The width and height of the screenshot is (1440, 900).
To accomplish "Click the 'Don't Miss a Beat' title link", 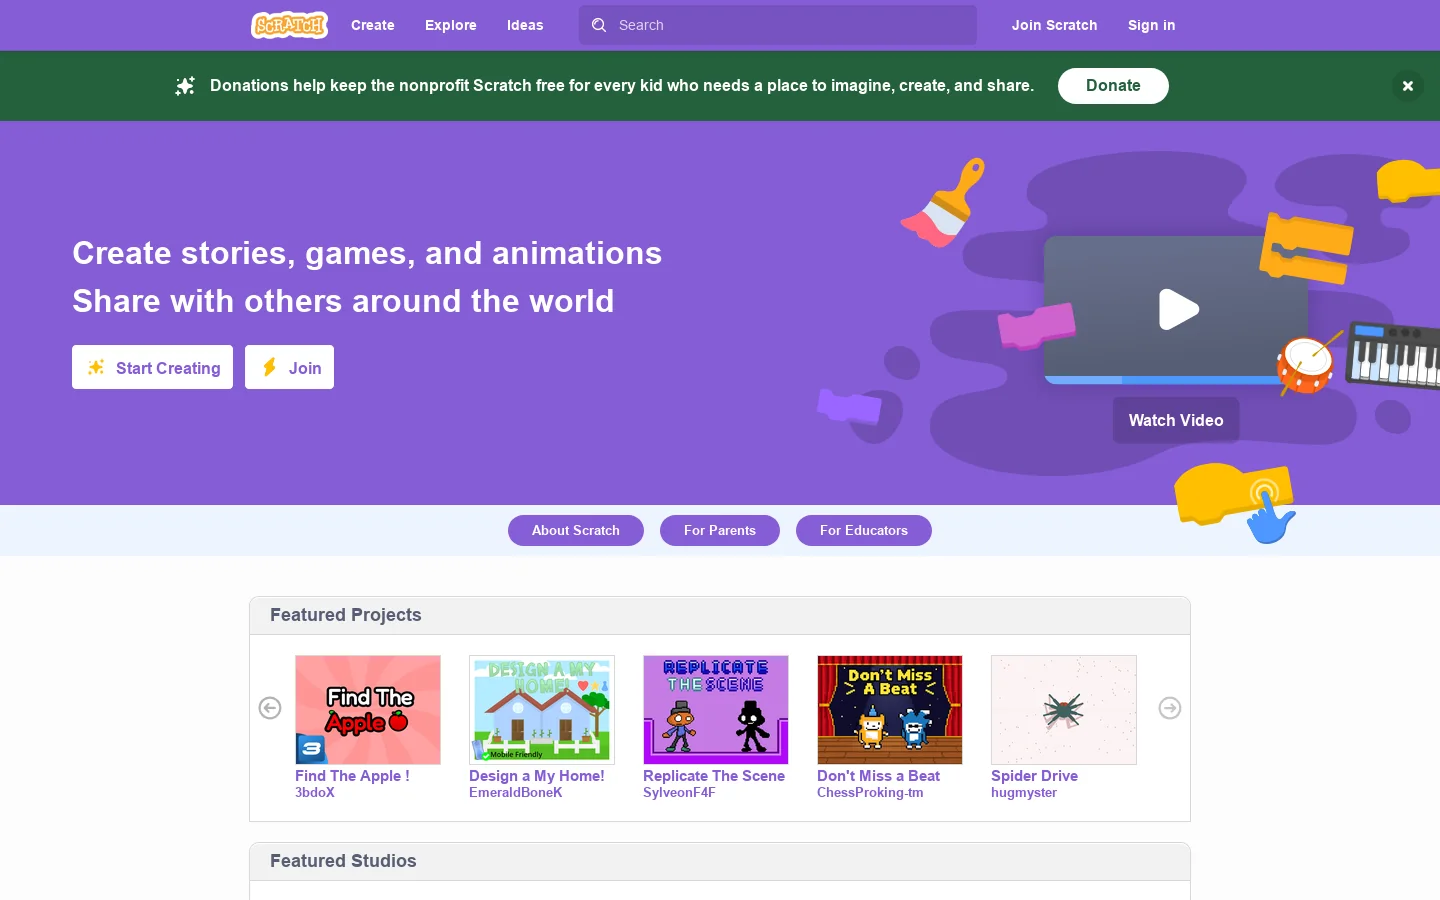I will click(879, 776).
